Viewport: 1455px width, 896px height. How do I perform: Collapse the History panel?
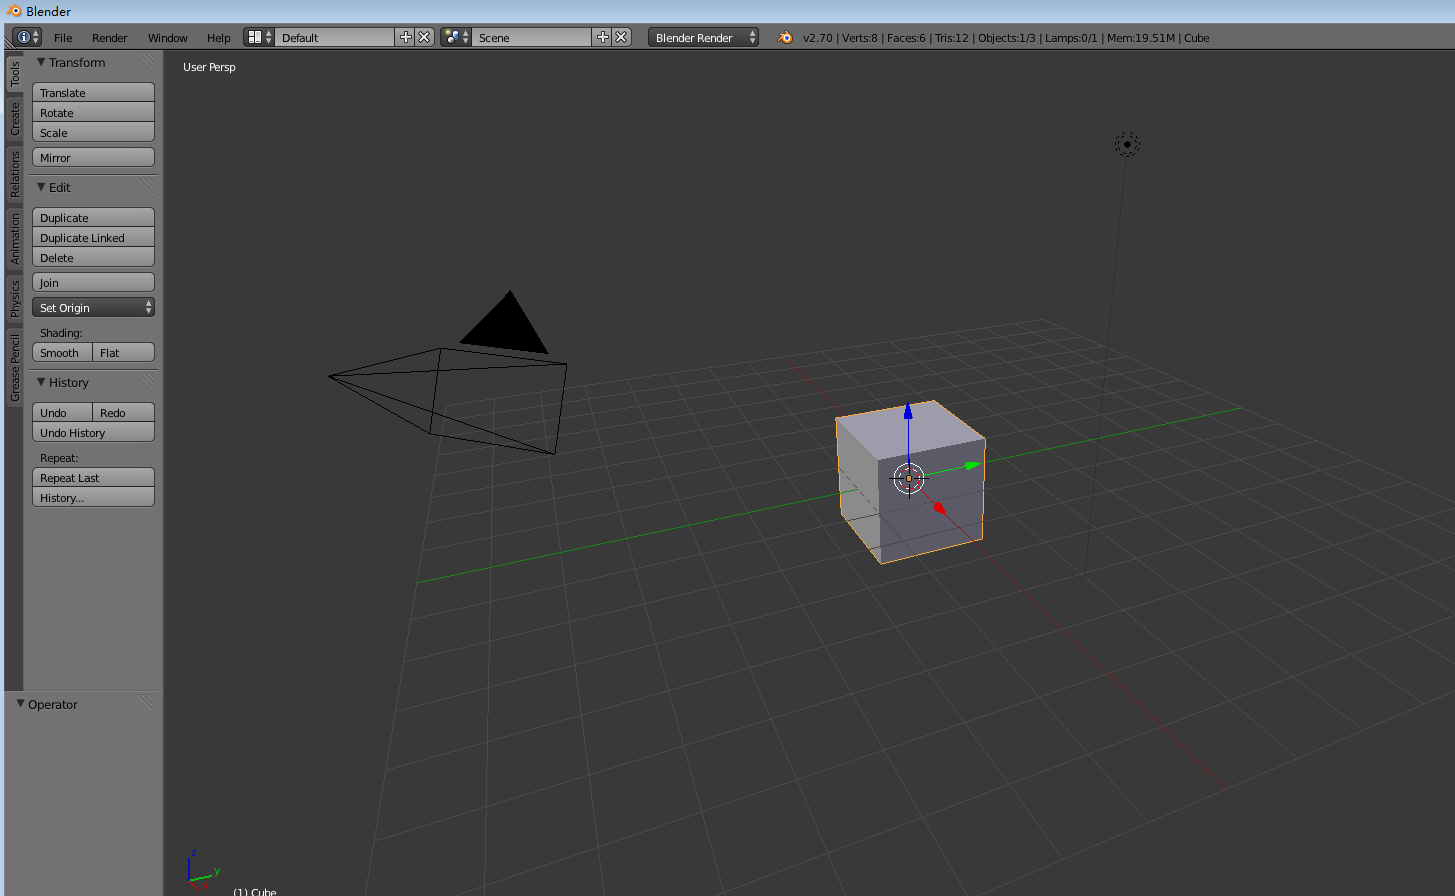(41, 382)
